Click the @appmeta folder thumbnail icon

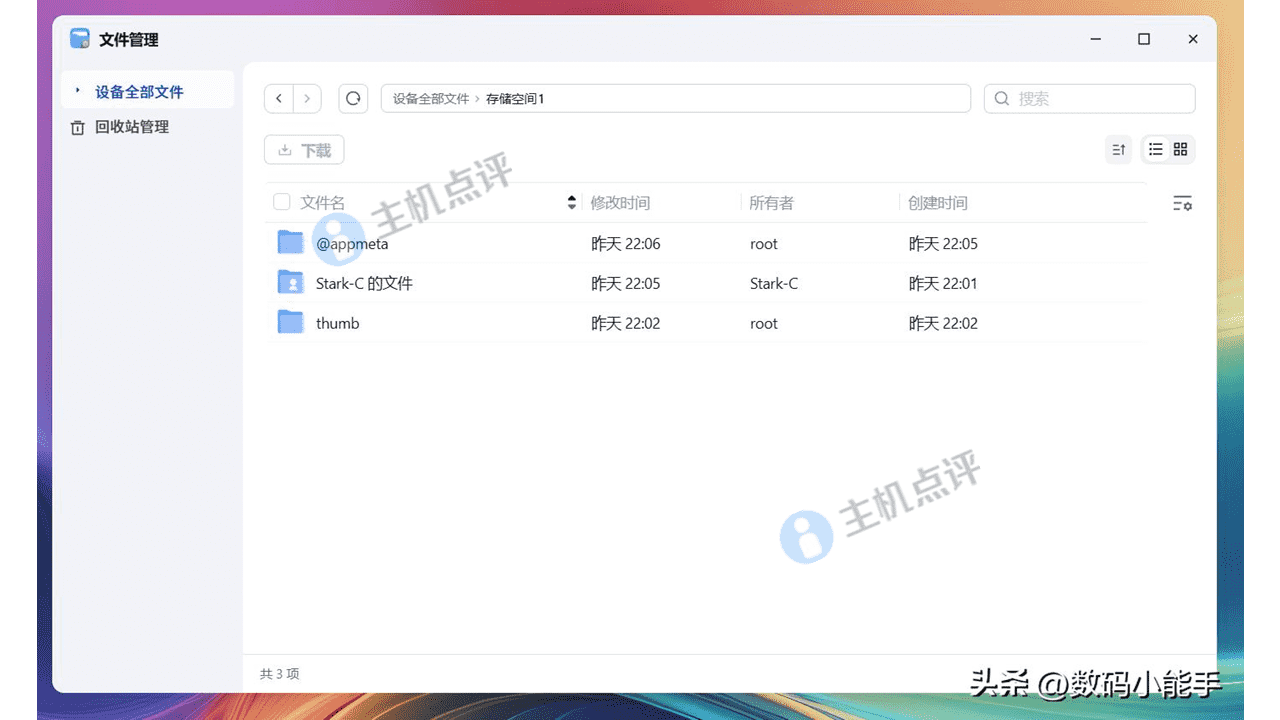pyautogui.click(x=290, y=241)
